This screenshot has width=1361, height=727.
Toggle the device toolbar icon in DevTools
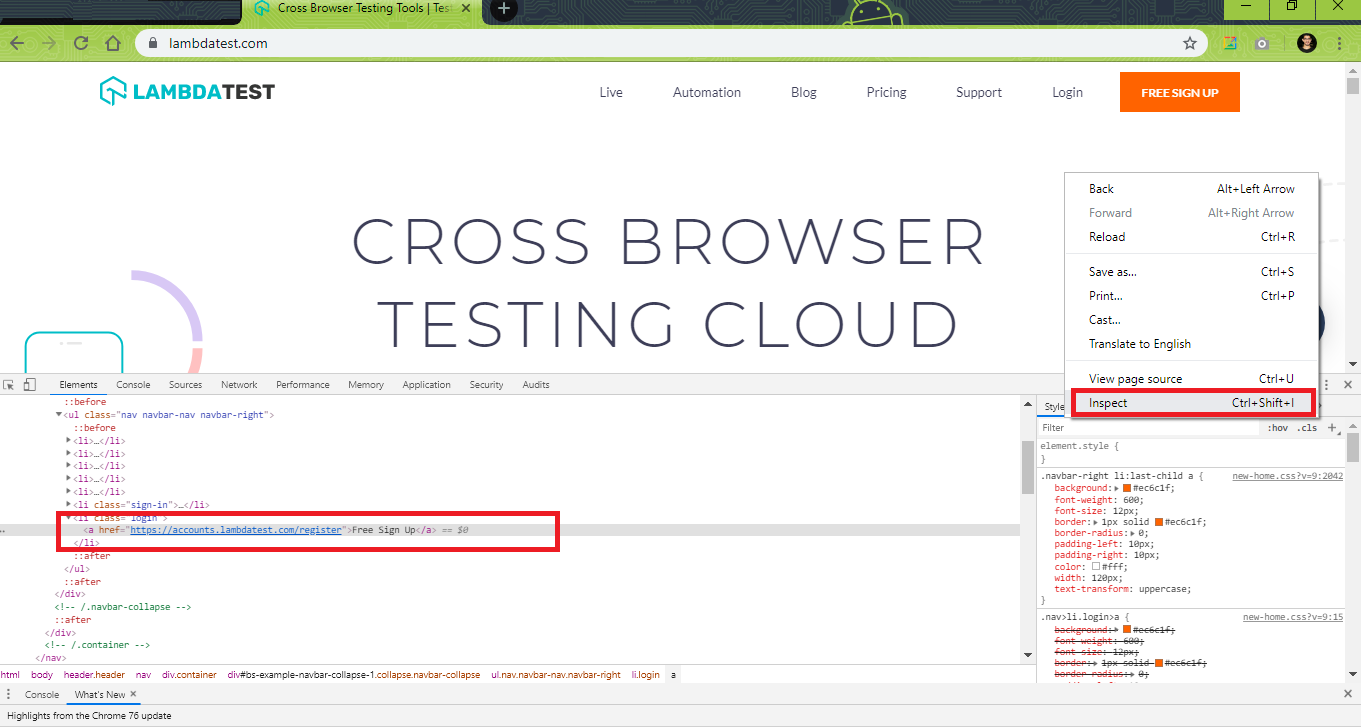[x=30, y=385]
